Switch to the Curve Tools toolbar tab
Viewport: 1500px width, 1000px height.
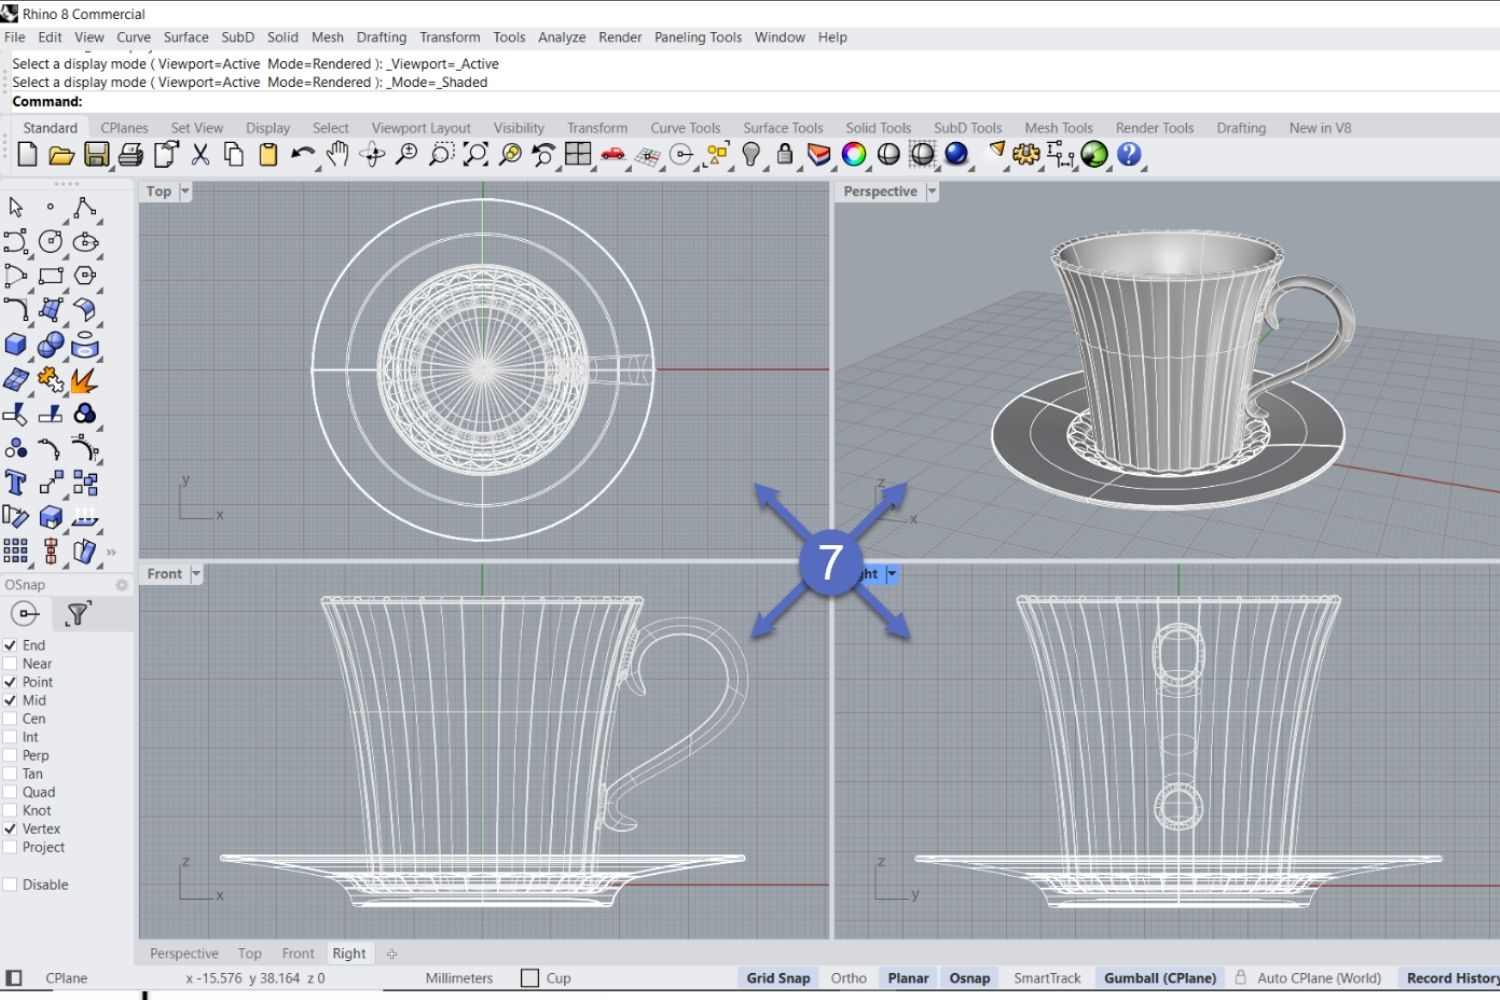point(685,127)
